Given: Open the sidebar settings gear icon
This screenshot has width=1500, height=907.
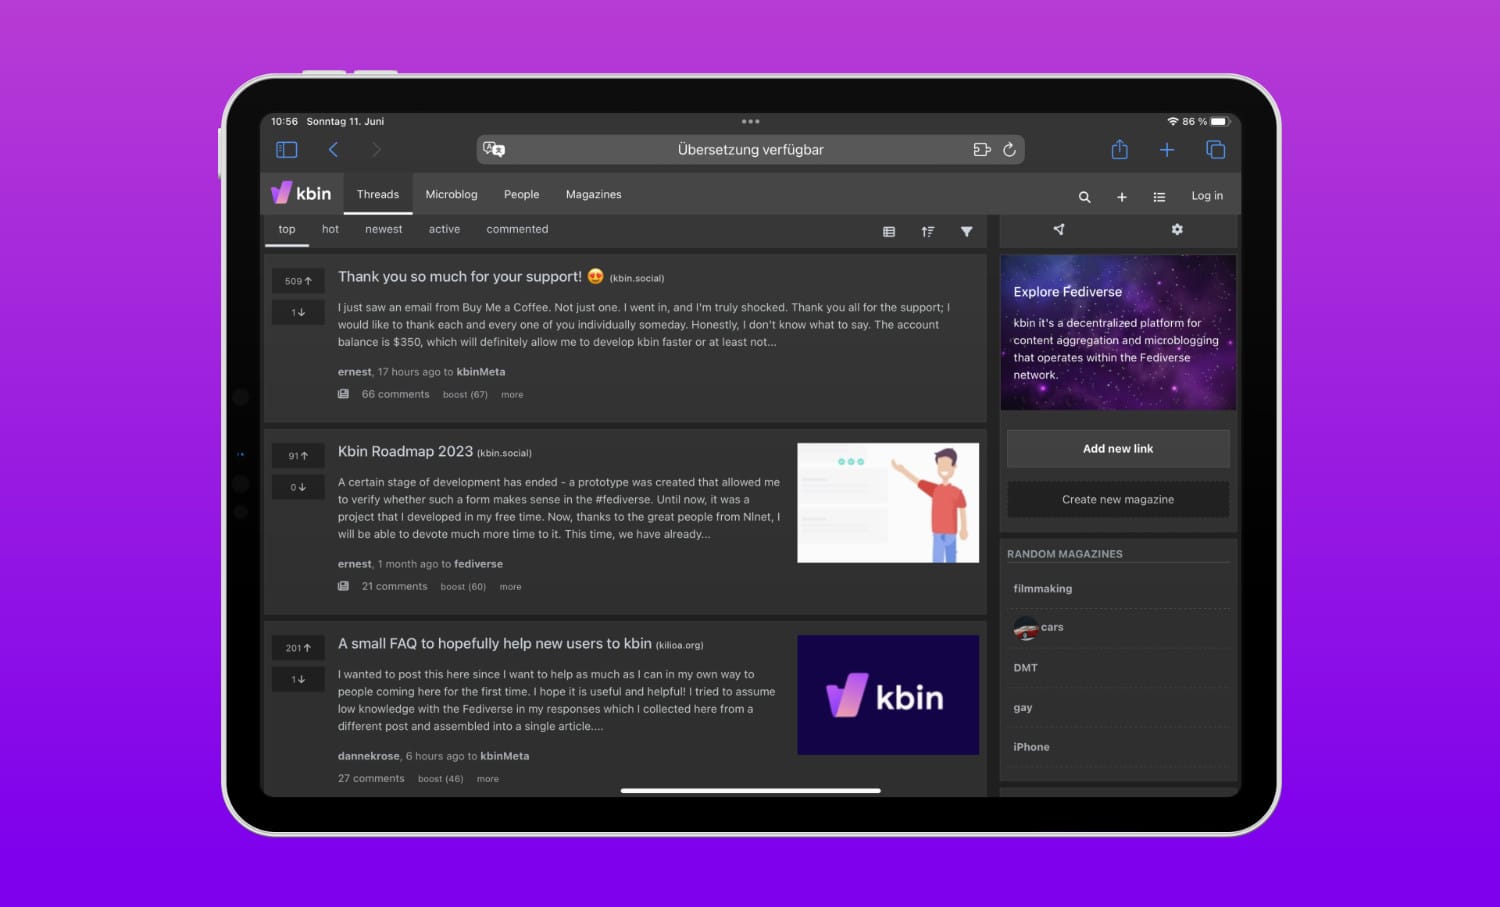Looking at the screenshot, I should pos(1177,229).
